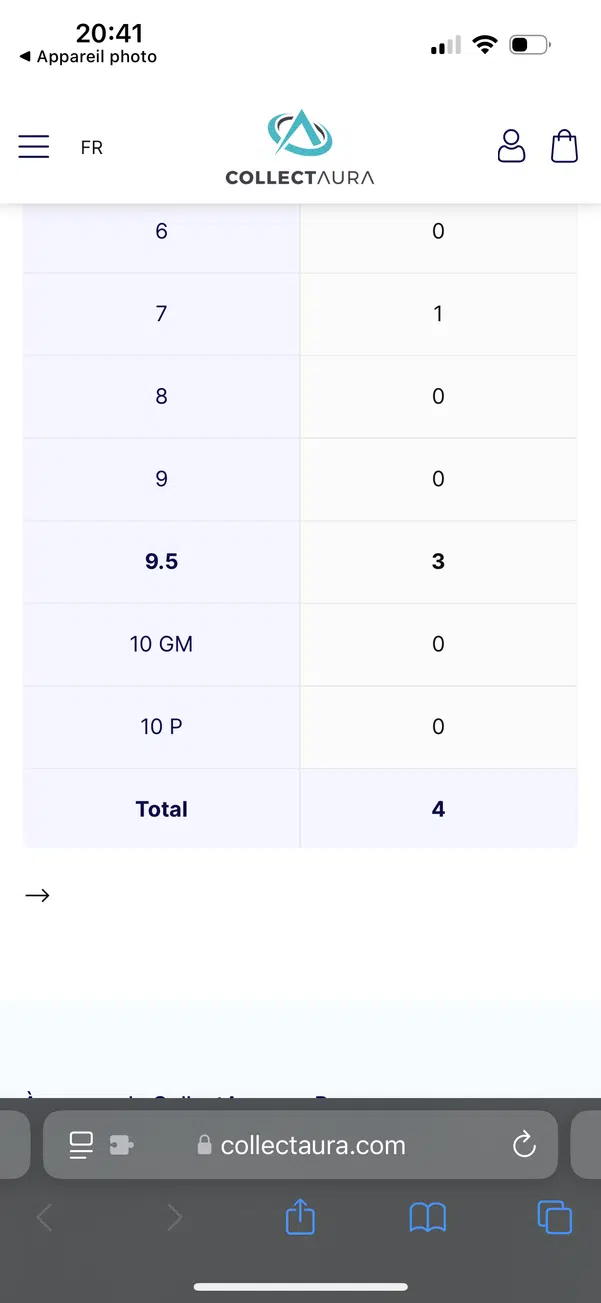Tap the CollectAura logo

click(300, 148)
